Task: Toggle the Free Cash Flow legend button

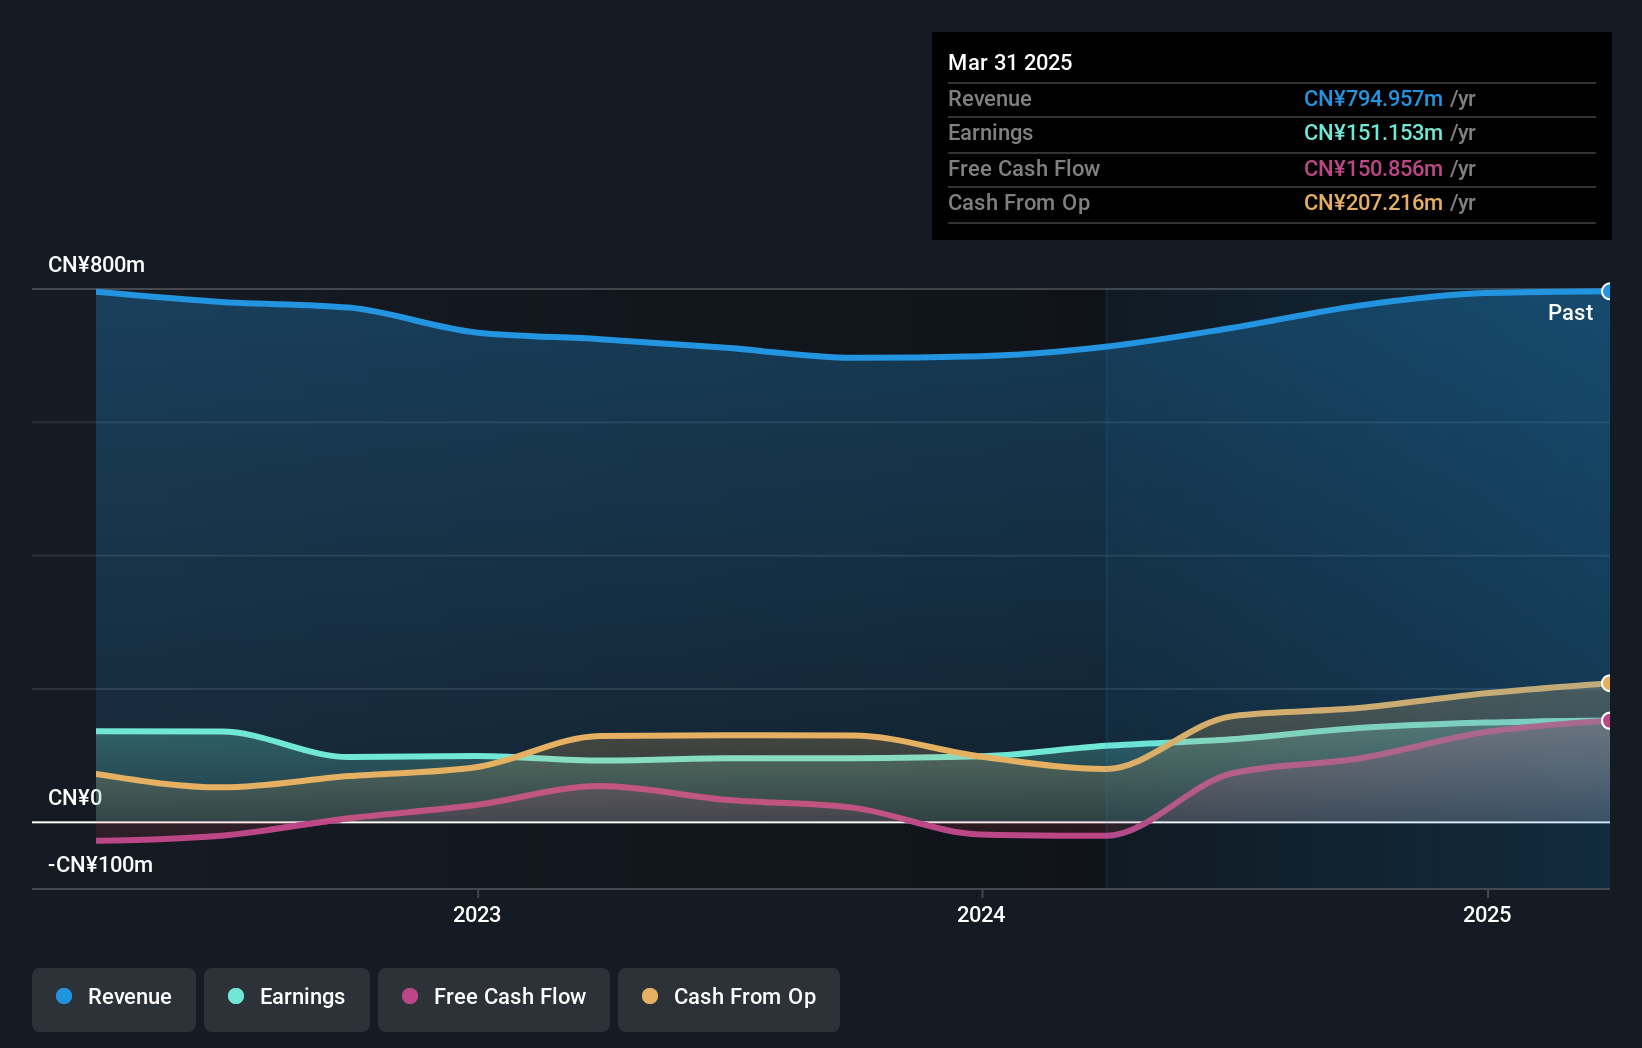Action: (494, 999)
